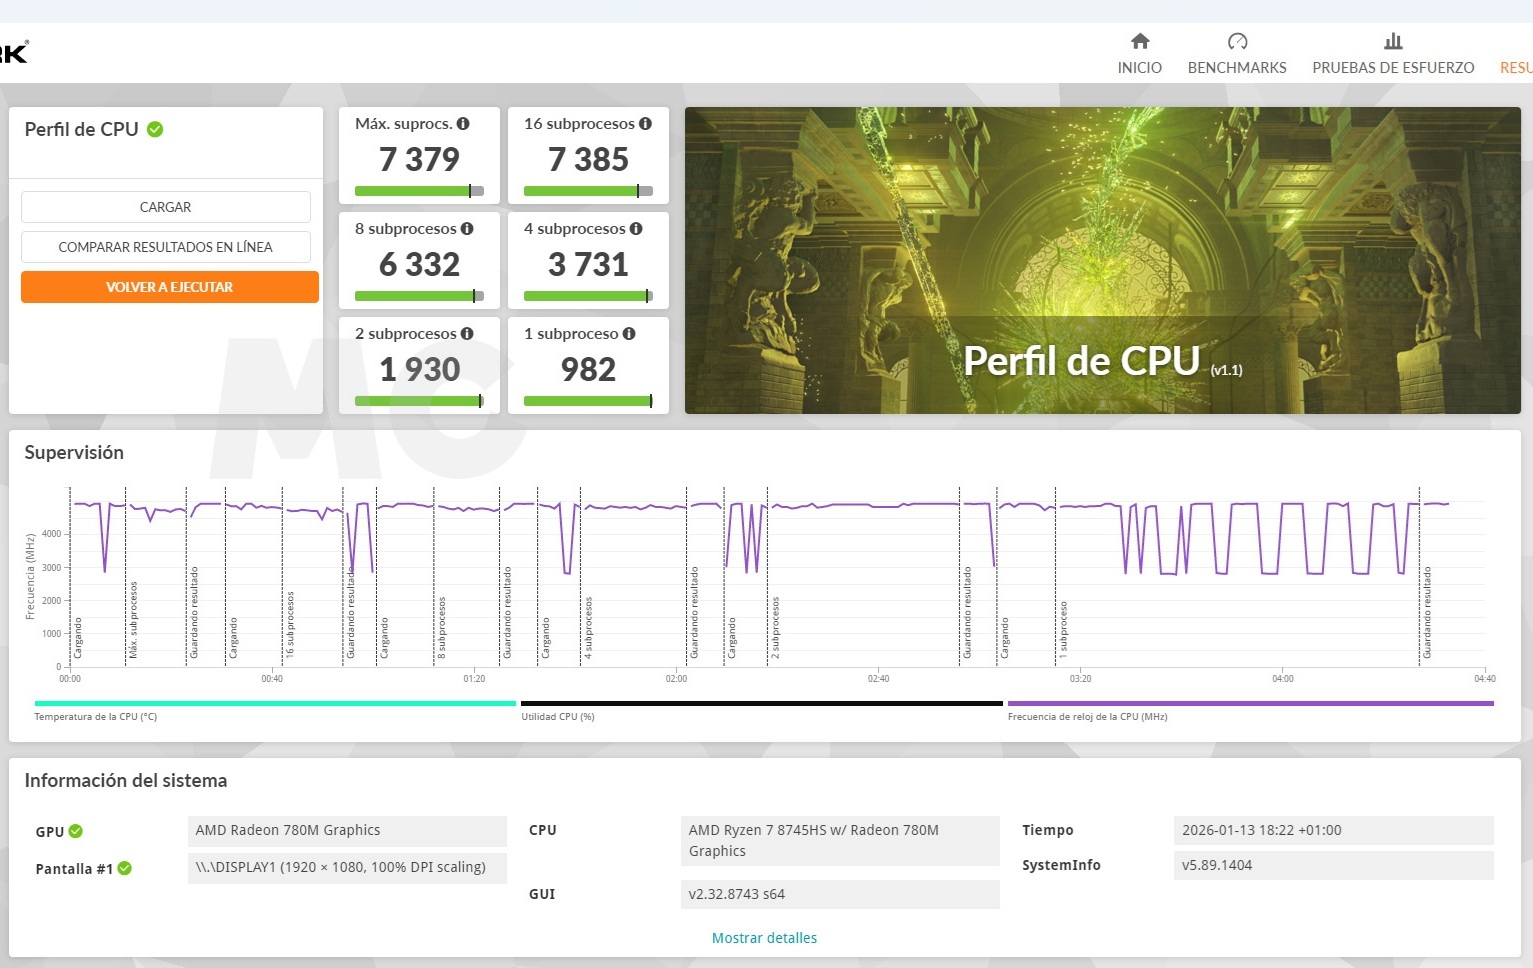
Task: Click green check beside Perfil de CPU title
Action: [155, 129]
